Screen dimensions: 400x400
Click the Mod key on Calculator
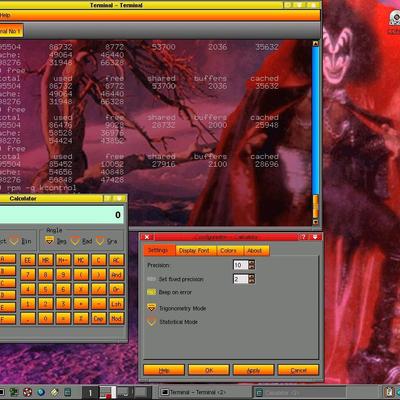pyautogui.click(x=116, y=319)
